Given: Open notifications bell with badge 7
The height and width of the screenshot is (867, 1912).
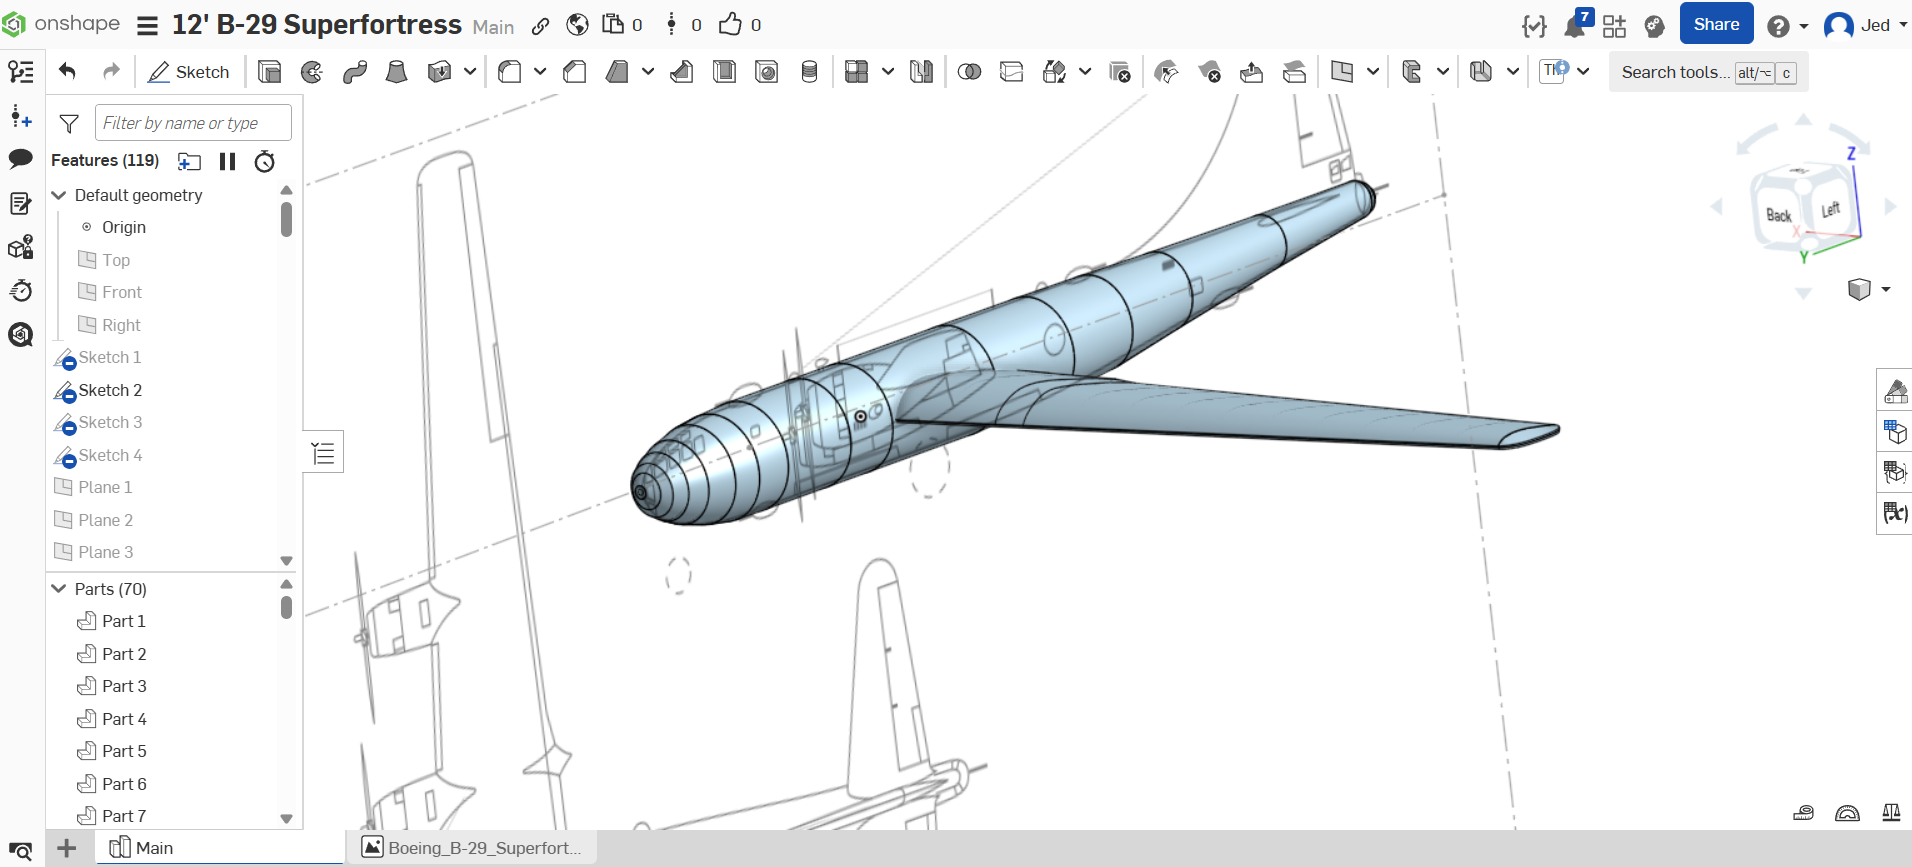Looking at the screenshot, I should coord(1575,25).
